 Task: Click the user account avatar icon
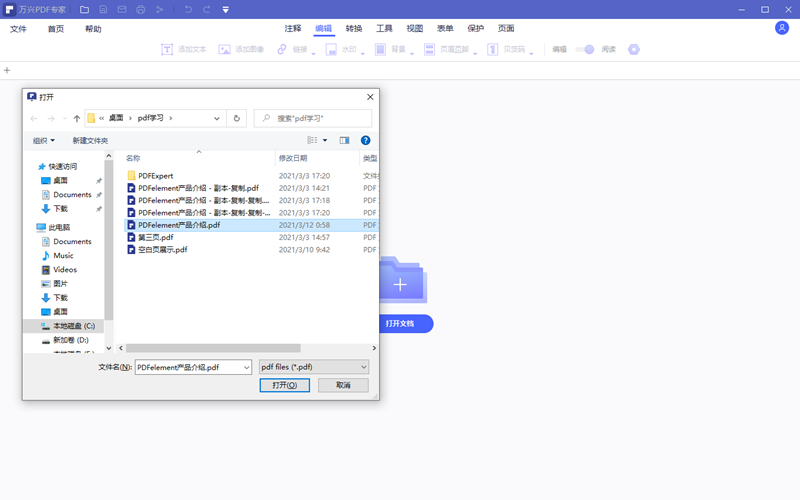(782, 28)
